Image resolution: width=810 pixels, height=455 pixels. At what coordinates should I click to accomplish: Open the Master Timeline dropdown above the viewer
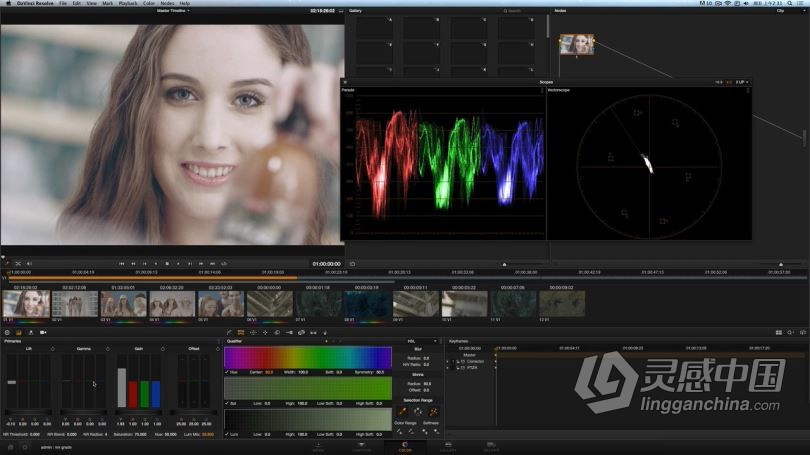point(173,10)
